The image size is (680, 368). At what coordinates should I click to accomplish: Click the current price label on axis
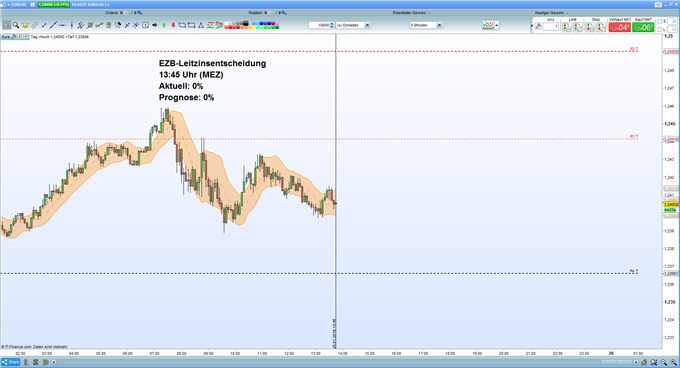[x=671, y=204]
